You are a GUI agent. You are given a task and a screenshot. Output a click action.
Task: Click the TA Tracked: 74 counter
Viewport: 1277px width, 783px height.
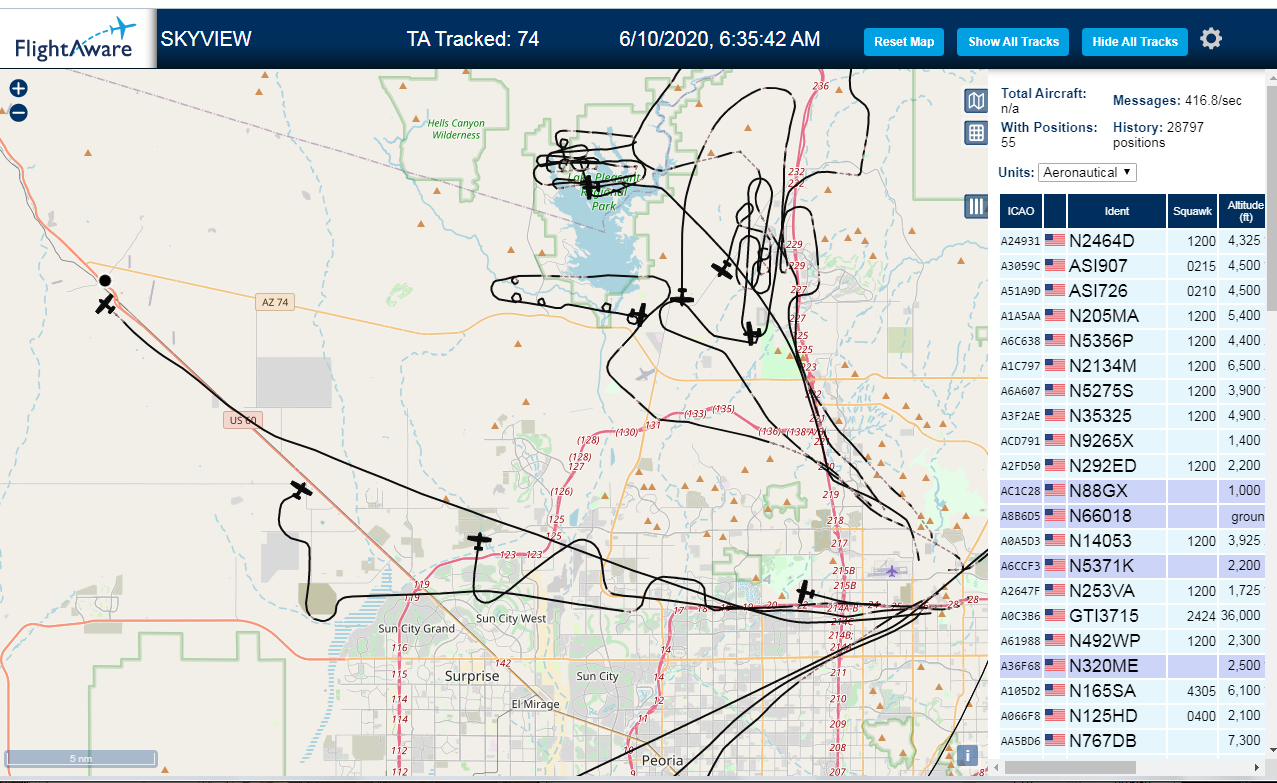(473, 40)
